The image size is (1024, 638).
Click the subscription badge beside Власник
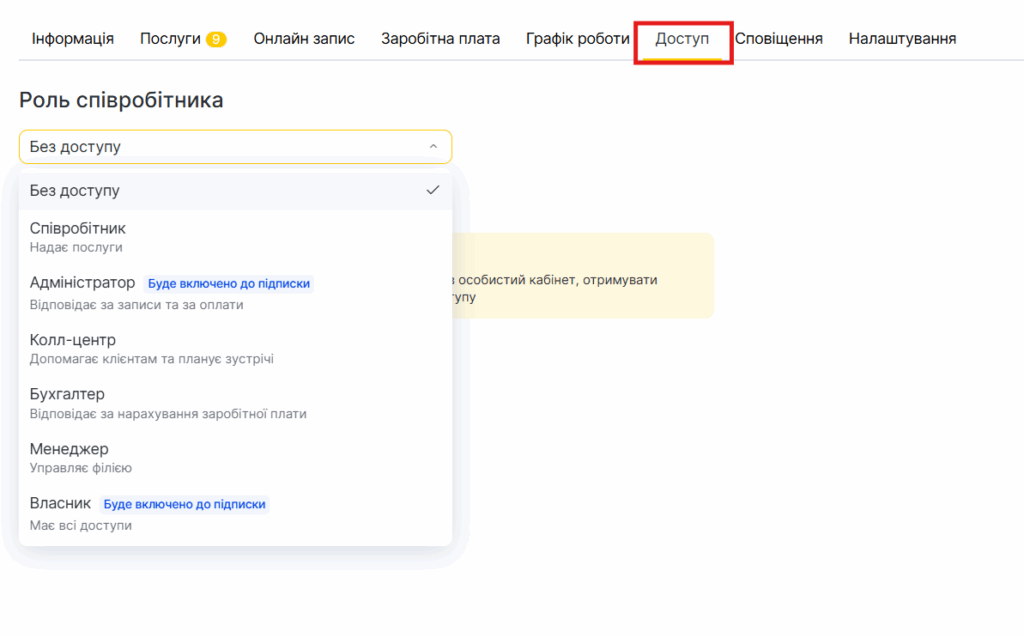coord(185,504)
